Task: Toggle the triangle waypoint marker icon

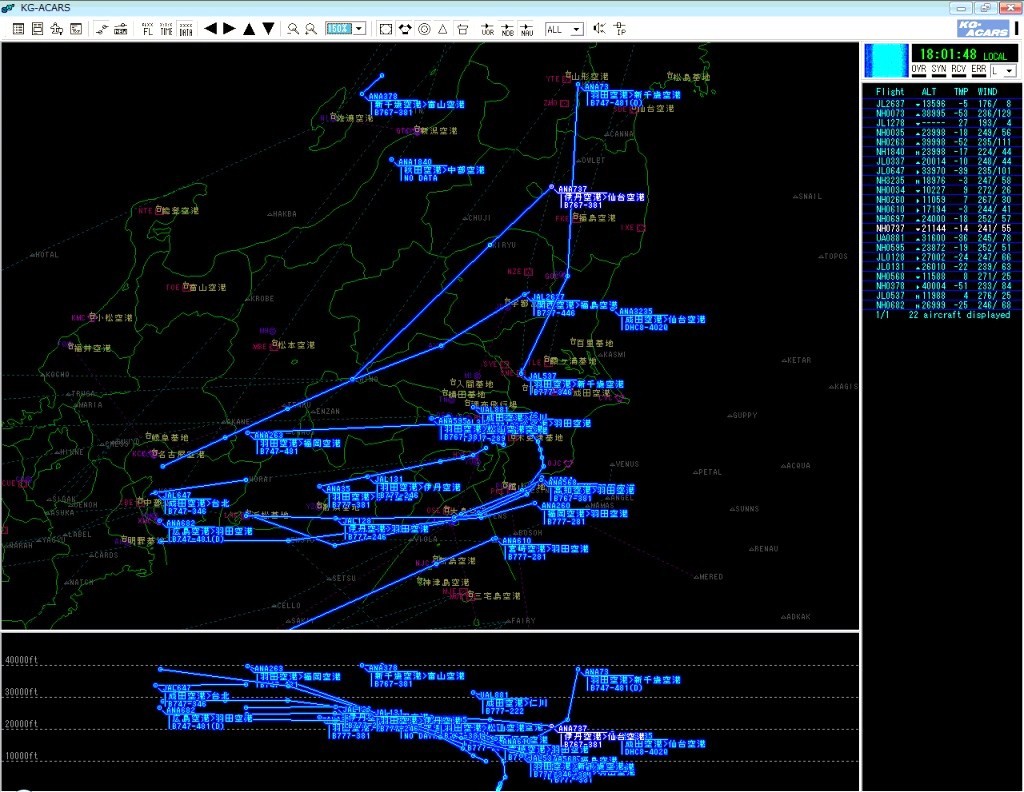Action: [443, 29]
